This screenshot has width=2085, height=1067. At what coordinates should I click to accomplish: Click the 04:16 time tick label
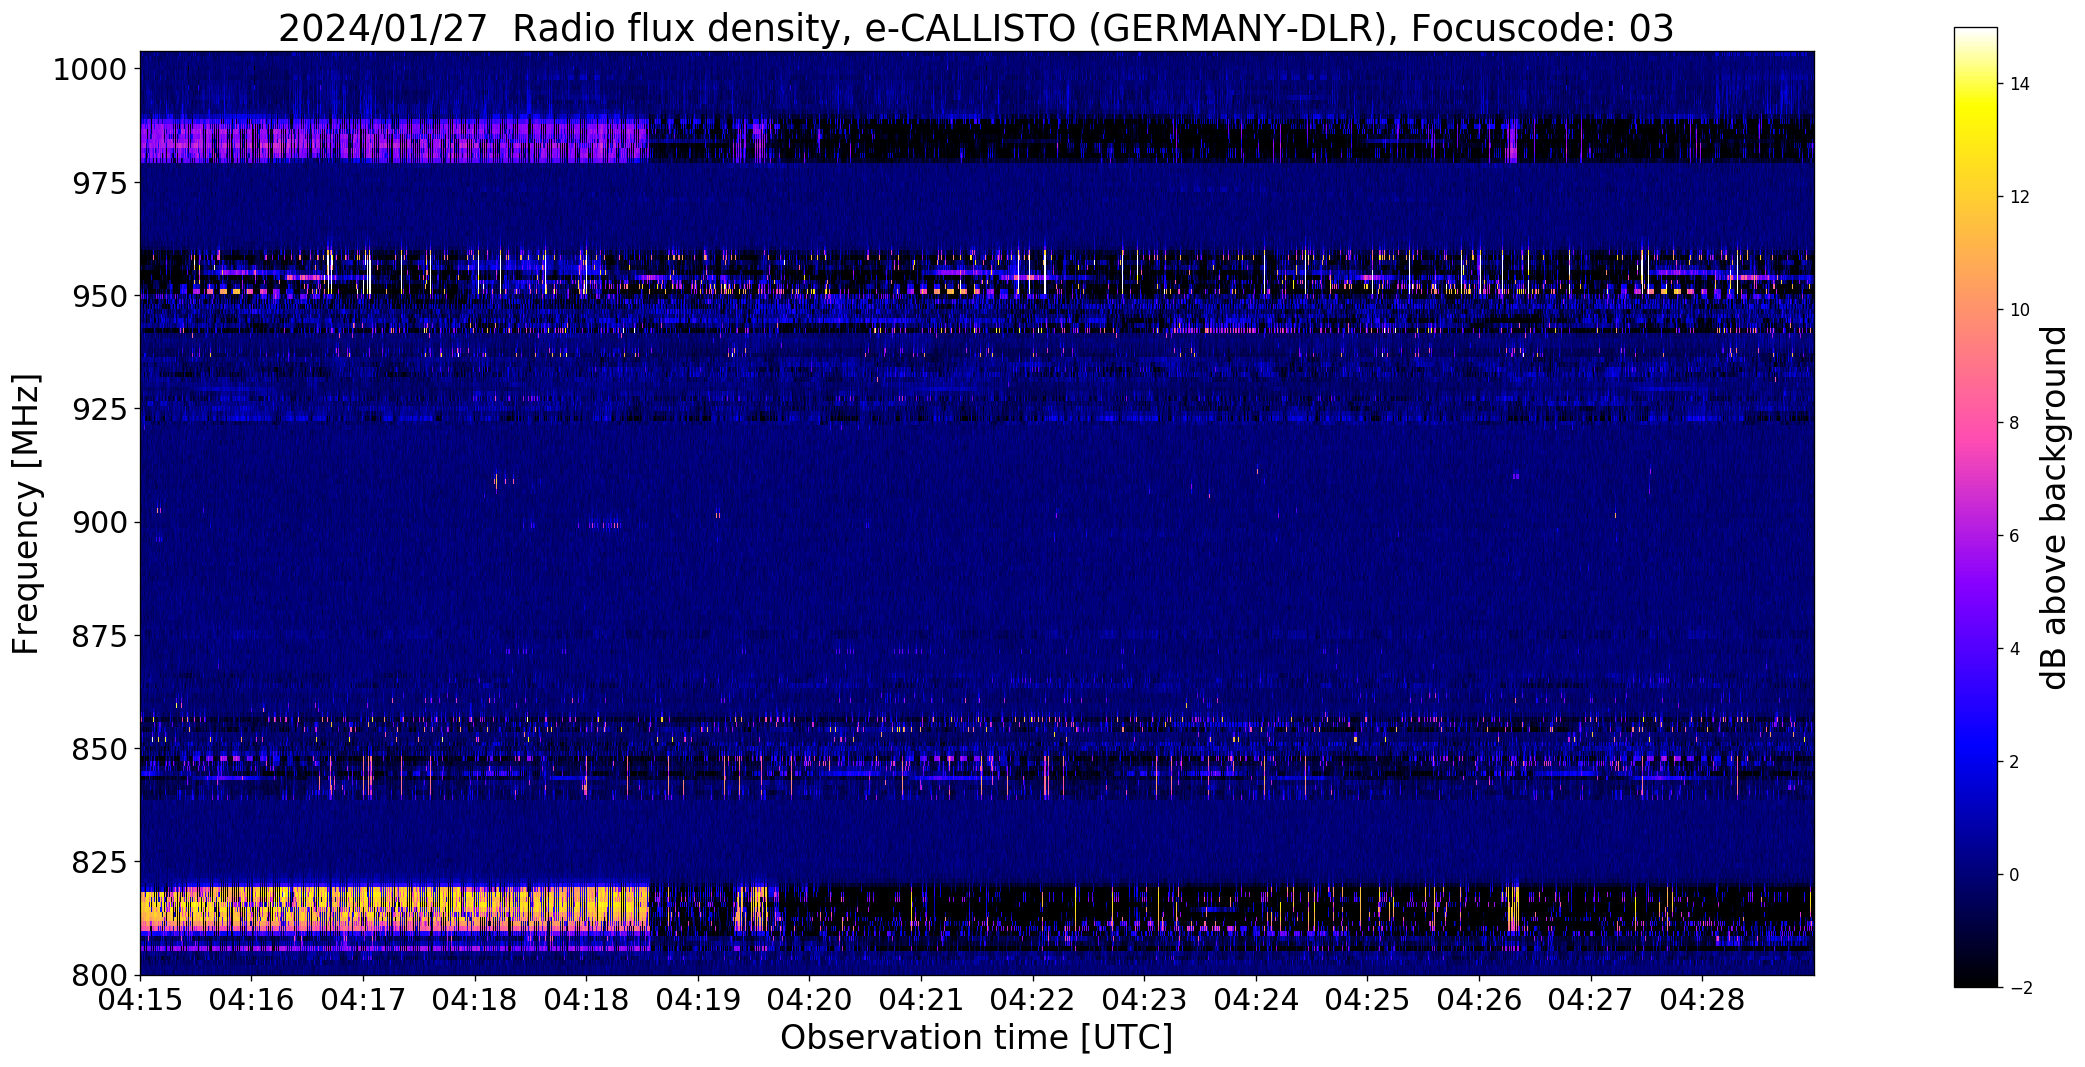coord(252,1000)
